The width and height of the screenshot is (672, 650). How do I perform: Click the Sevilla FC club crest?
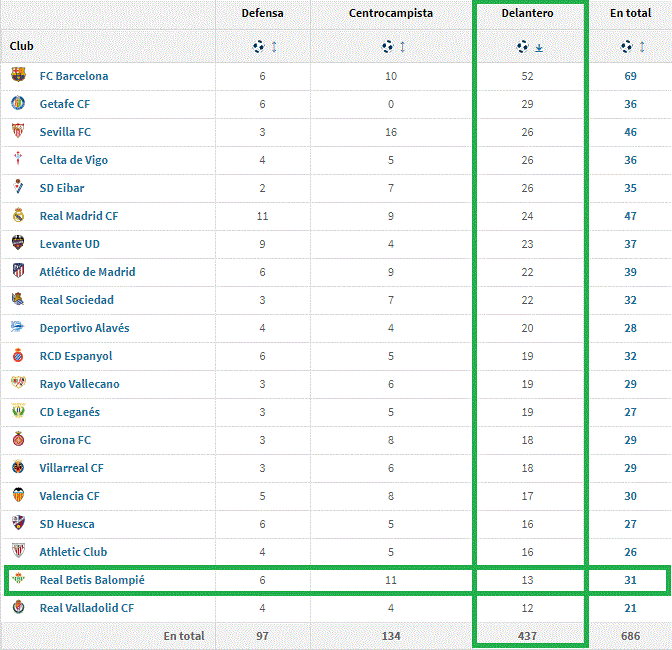pyautogui.click(x=18, y=132)
